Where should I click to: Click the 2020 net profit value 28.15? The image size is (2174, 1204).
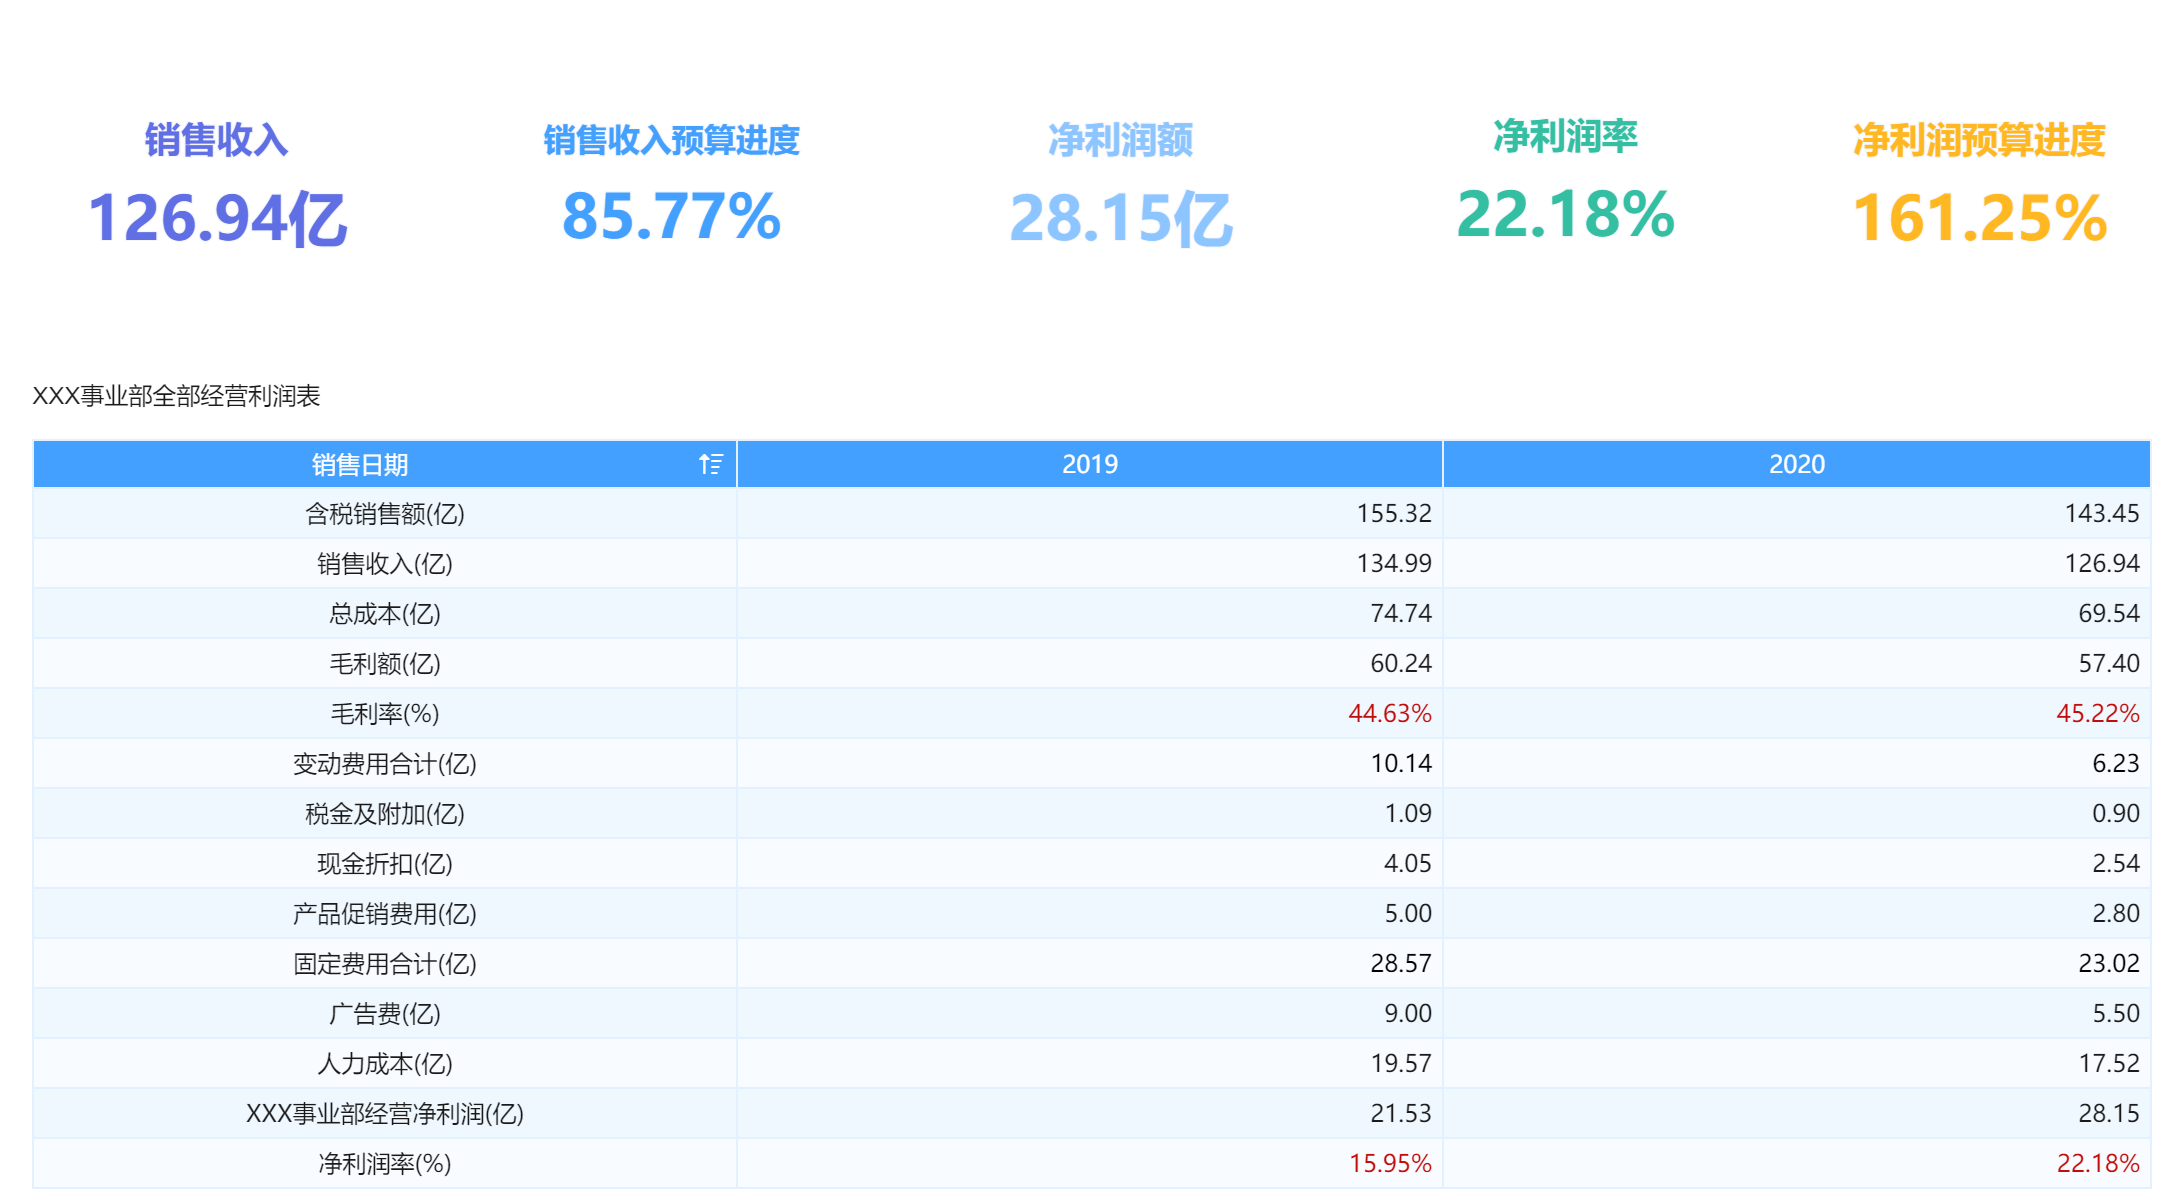[2109, 1114]
